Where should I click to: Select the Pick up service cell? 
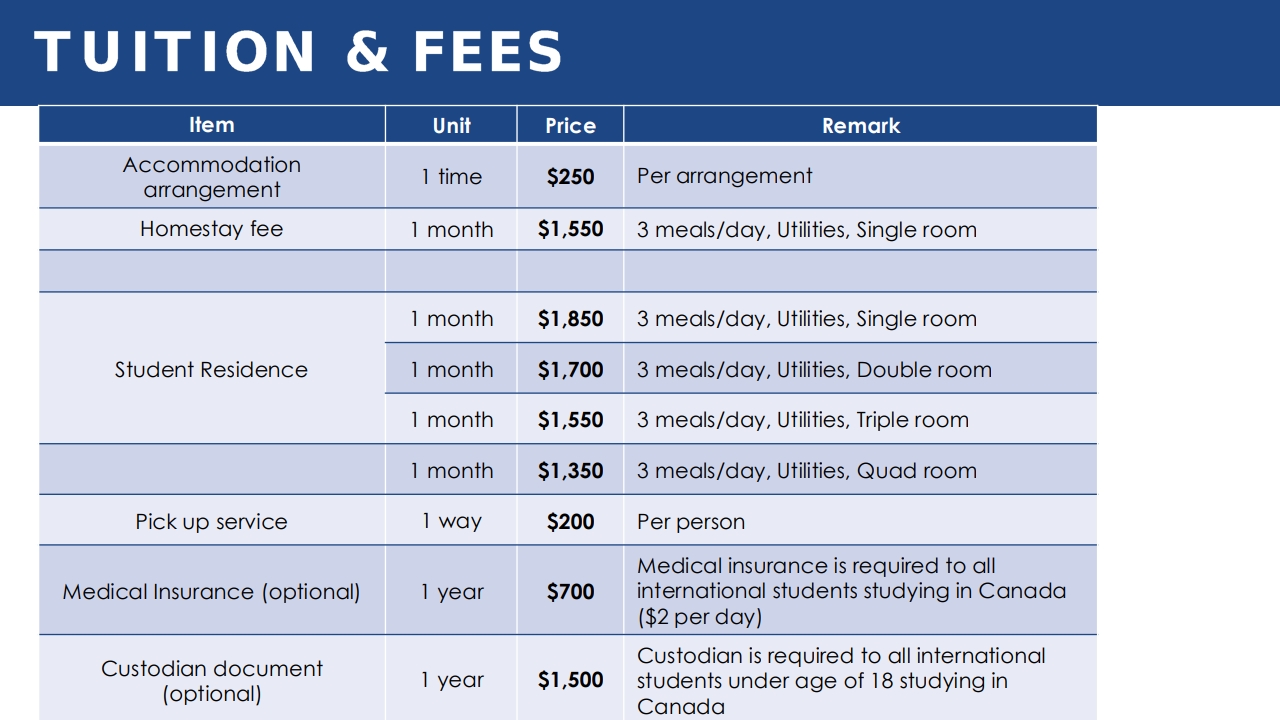[212, 521]
